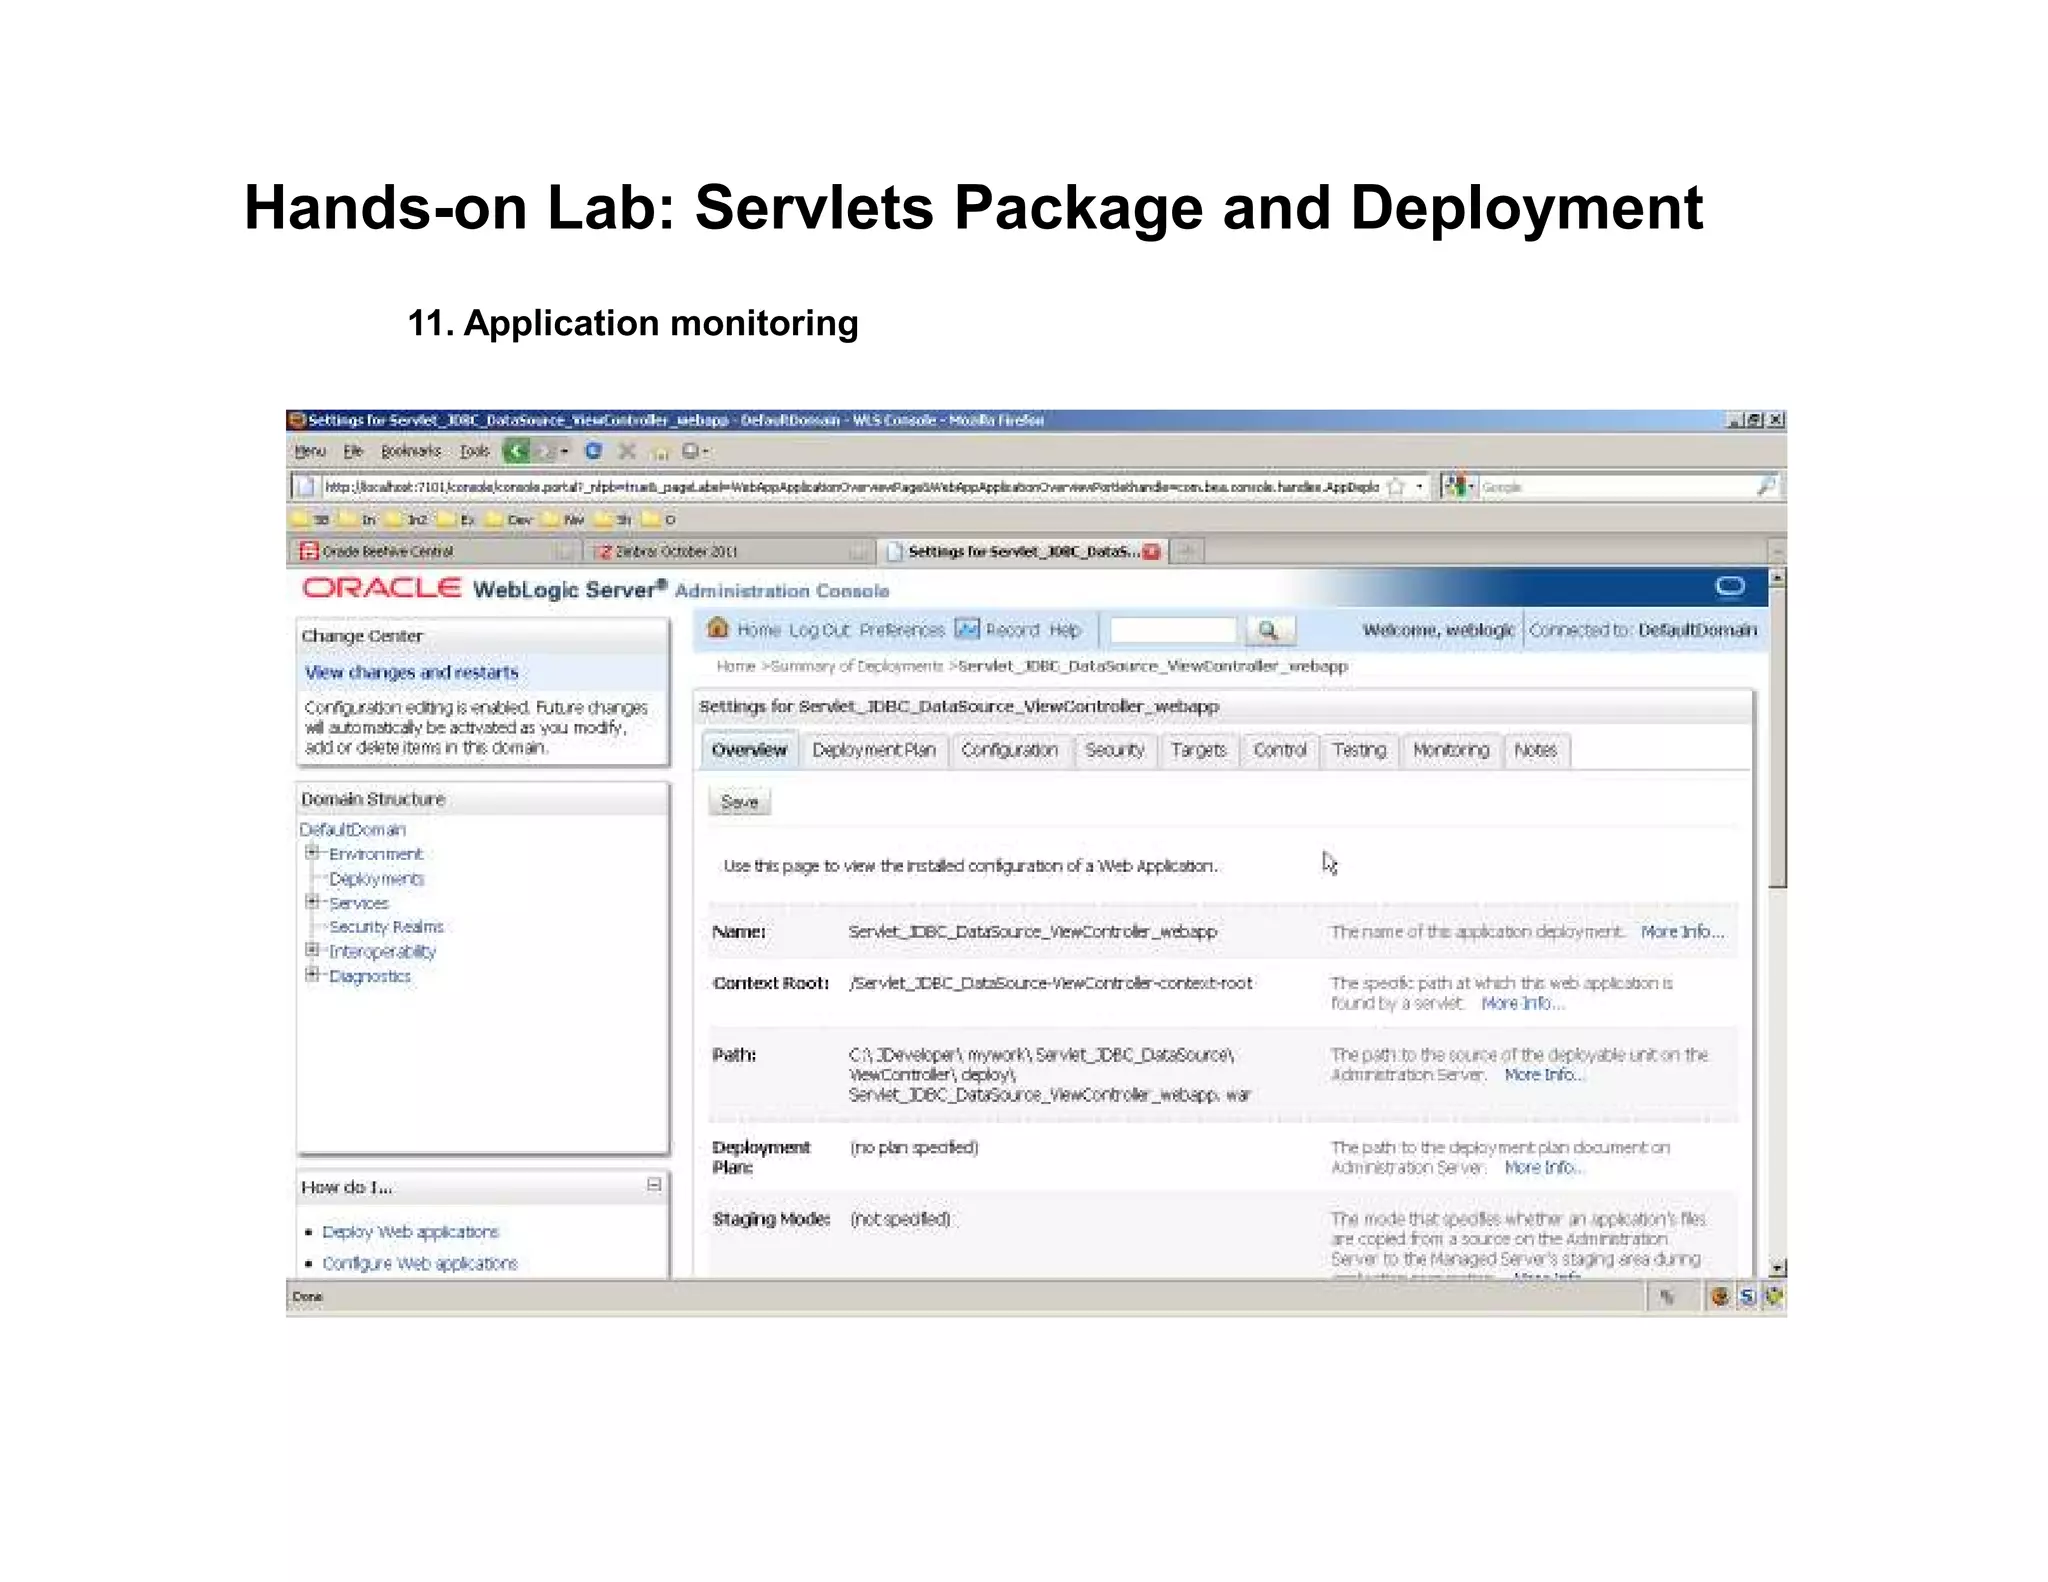Collapse the How do I... panel
This screenshot has height=1582, width=2048.
[x=654, y=1185]
